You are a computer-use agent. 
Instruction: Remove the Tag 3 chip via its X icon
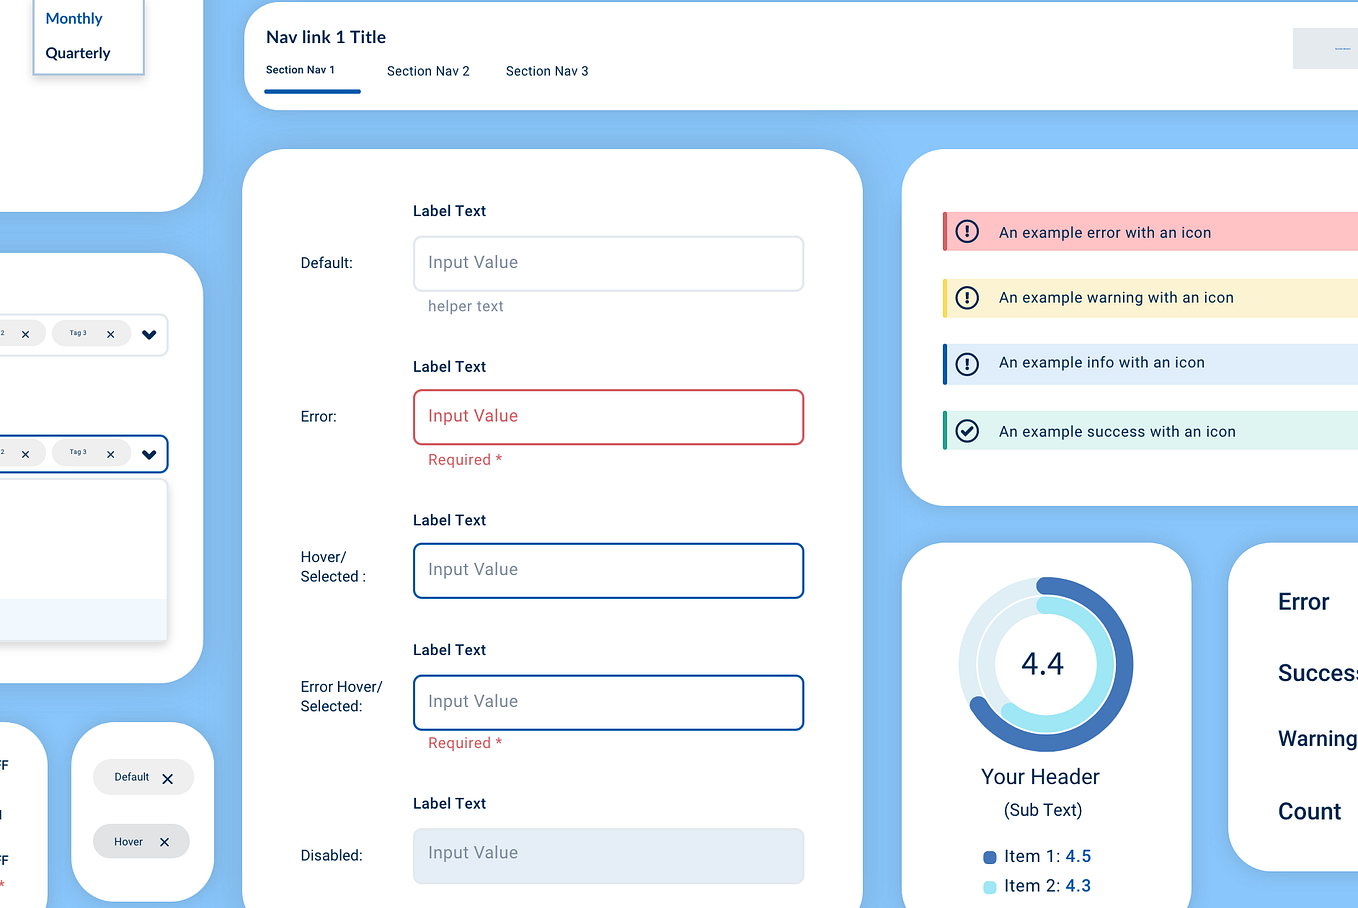pyautogui.click(x=110, y=333)
